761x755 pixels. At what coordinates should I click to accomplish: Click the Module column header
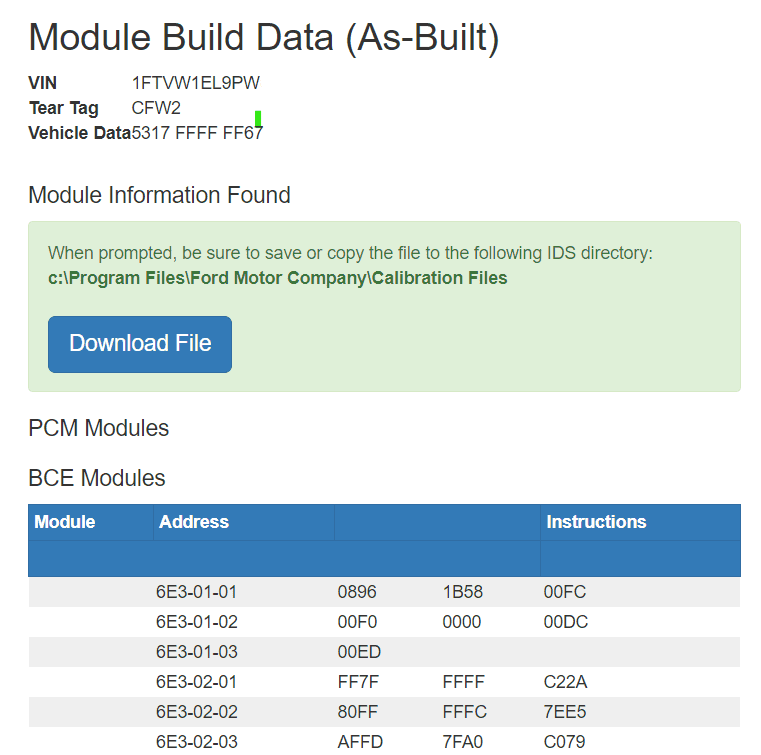pyautogui.click(x=65, y=522)
